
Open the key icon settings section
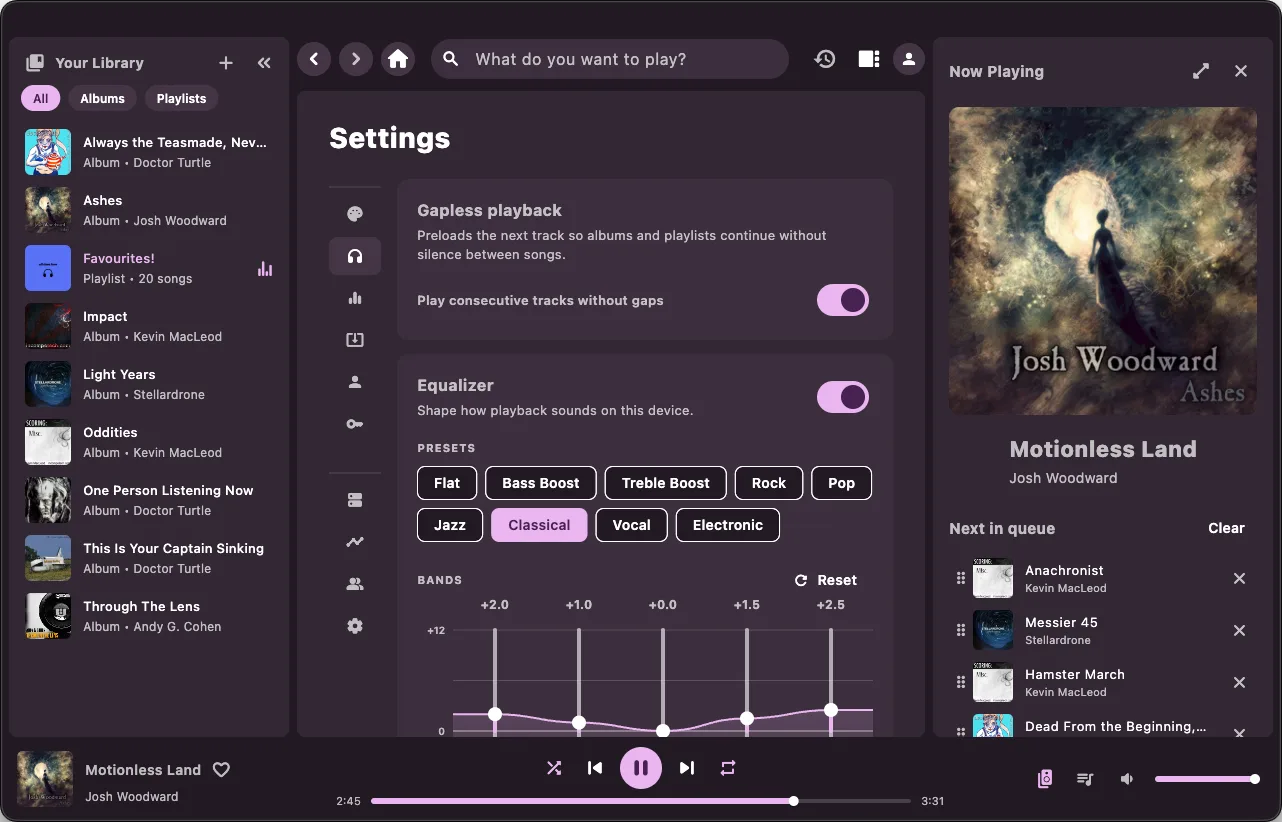coord(354,424)
